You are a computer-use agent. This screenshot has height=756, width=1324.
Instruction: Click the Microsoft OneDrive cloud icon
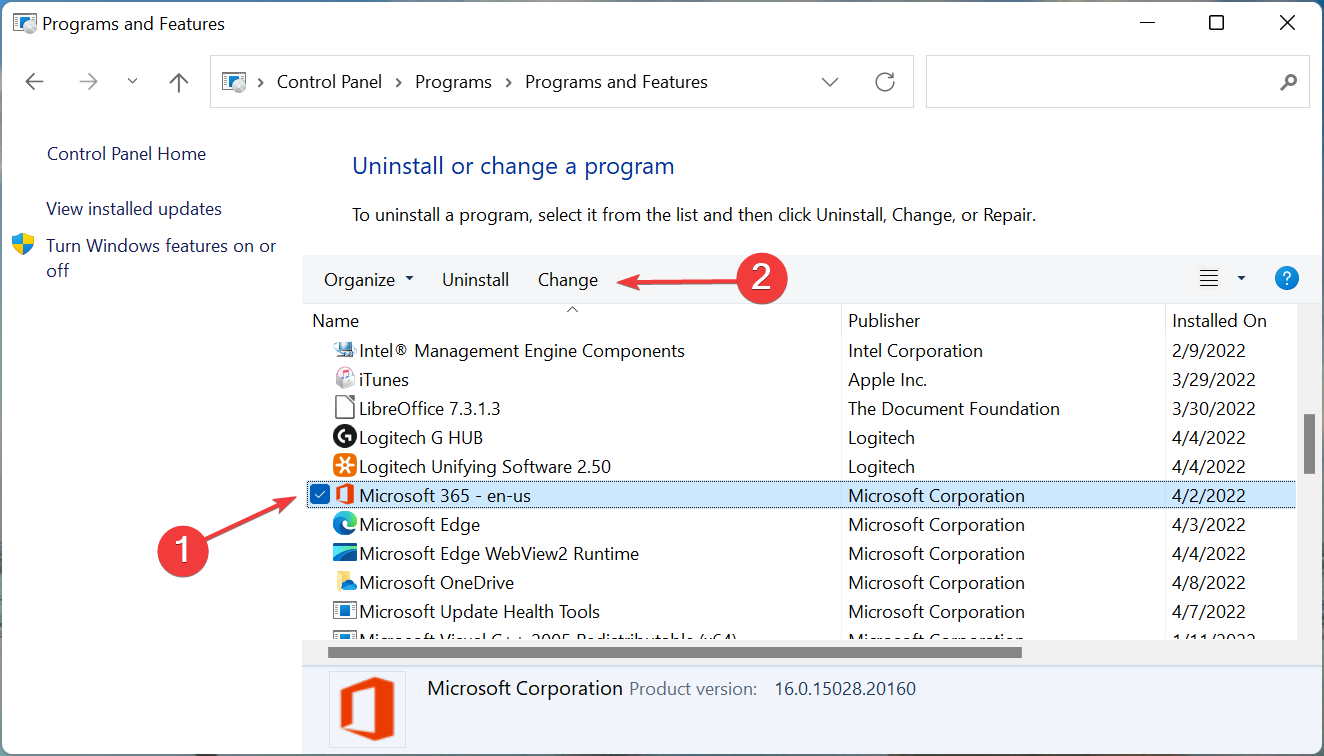tap(343, 581)
